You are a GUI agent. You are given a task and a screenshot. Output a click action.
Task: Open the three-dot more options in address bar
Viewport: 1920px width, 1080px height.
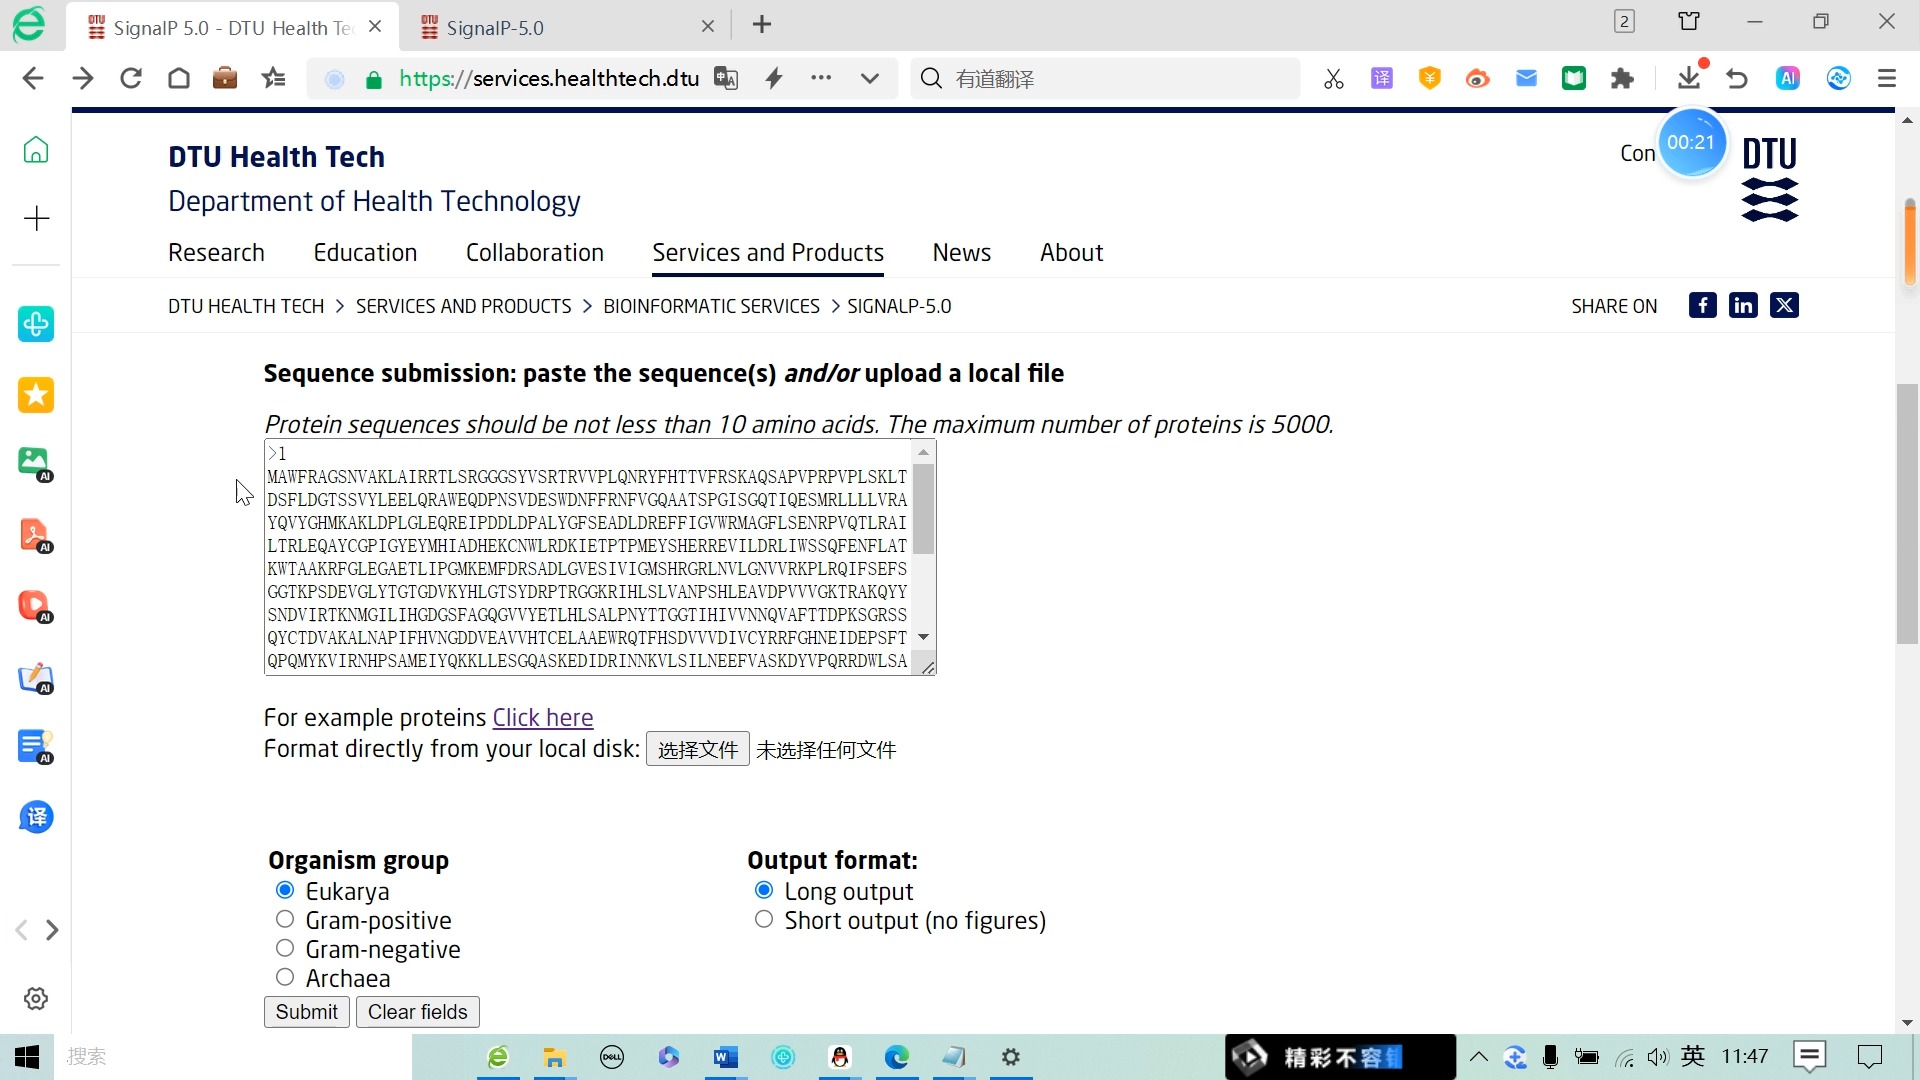point(821,78)
